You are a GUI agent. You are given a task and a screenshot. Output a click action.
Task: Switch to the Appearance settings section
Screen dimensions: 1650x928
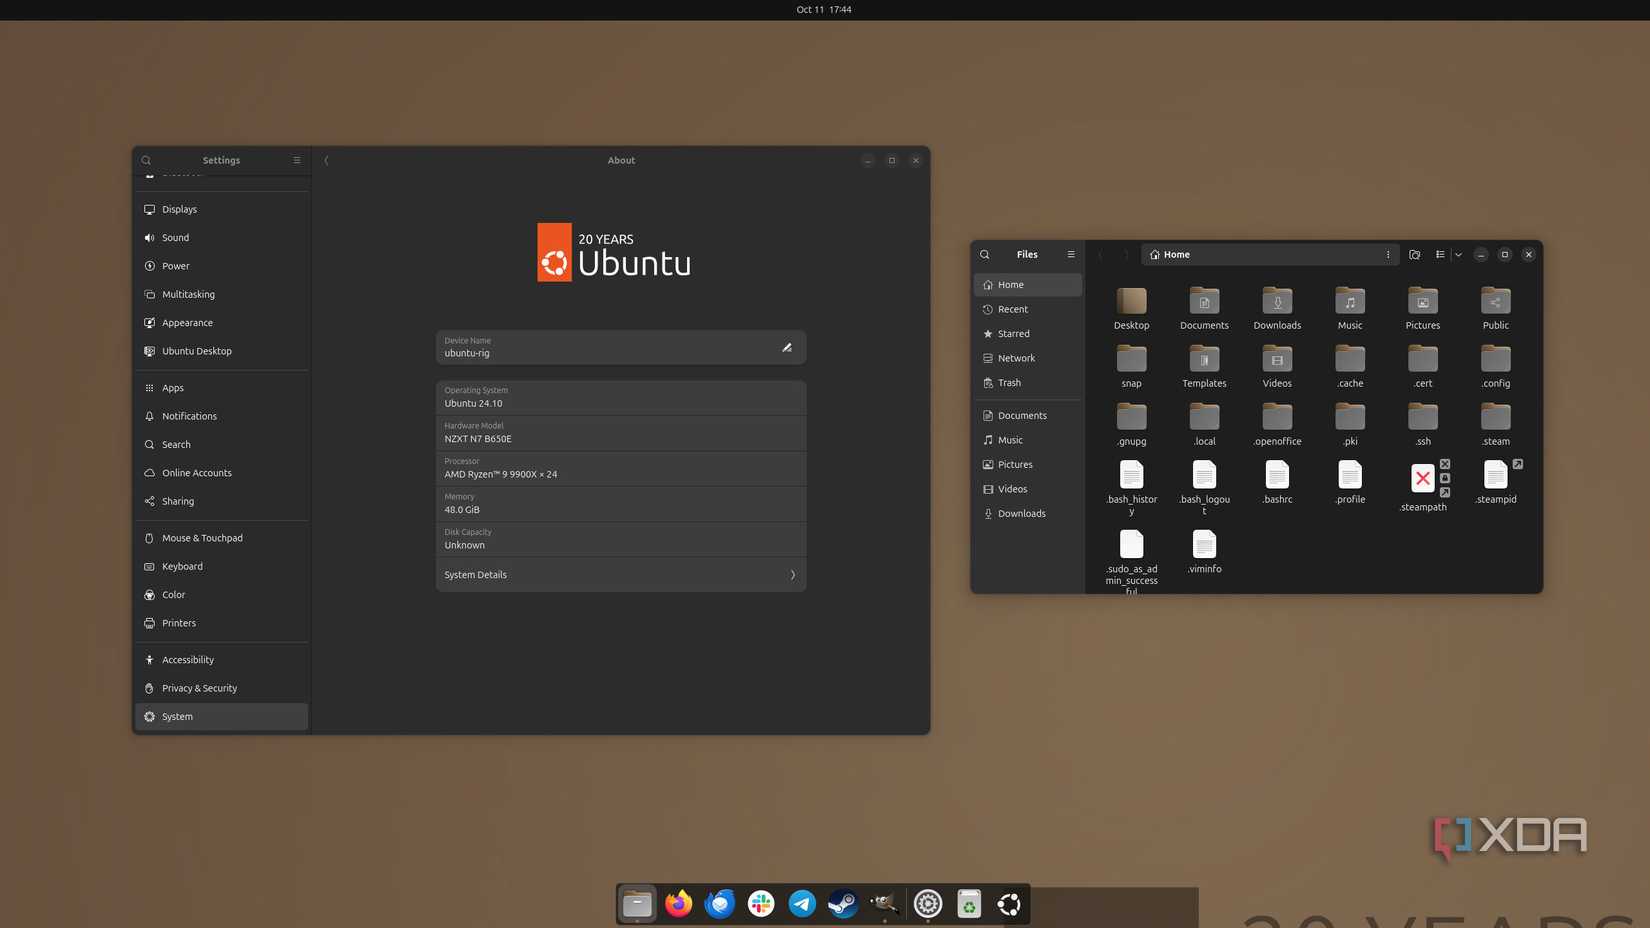[187, 322]
